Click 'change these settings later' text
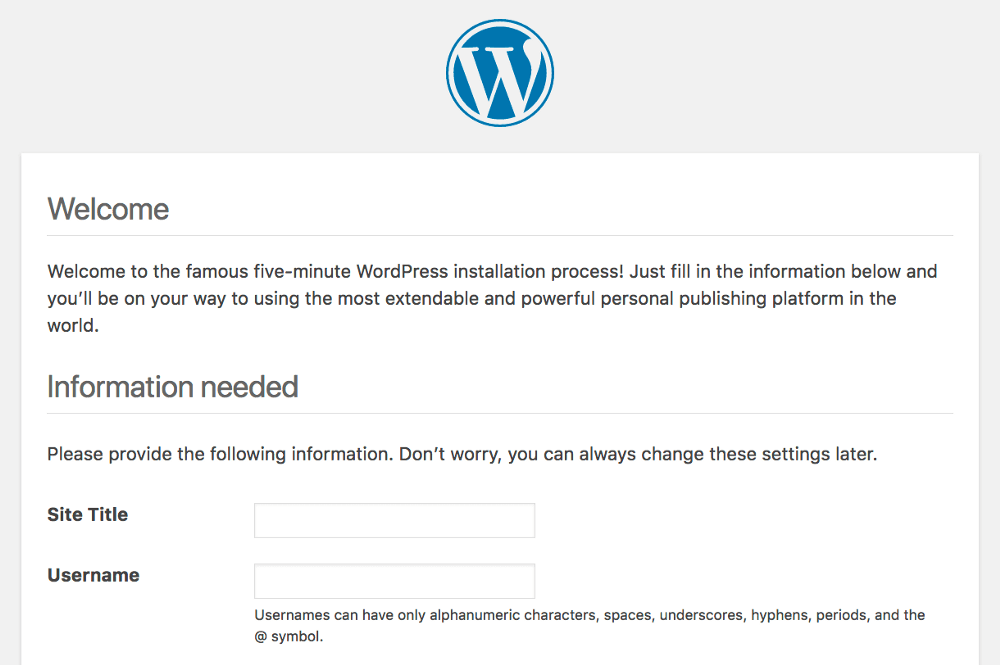Screen dimensions: 1000x665 pos(759,454)
